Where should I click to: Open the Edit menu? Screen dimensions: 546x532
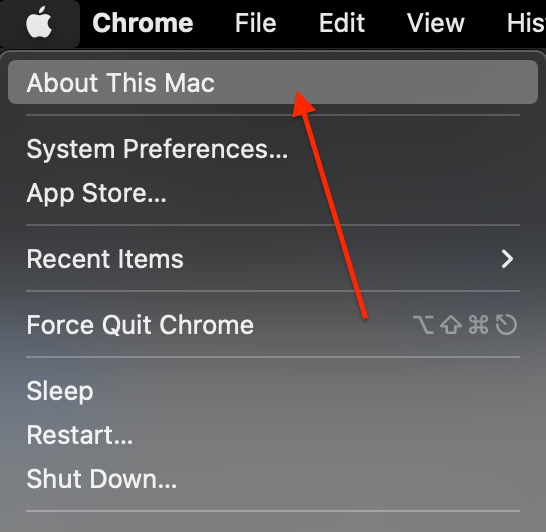pos(342,23)
